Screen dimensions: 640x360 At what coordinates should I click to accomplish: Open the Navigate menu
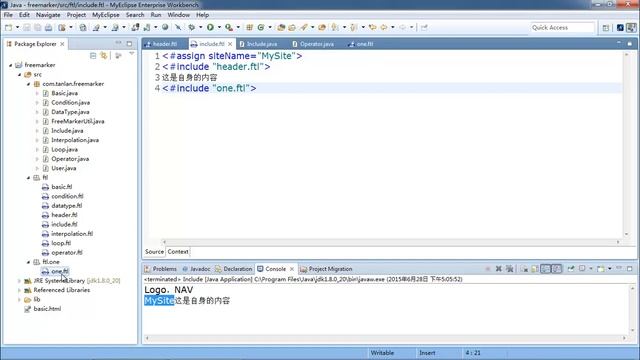click(x=48, y=15)
